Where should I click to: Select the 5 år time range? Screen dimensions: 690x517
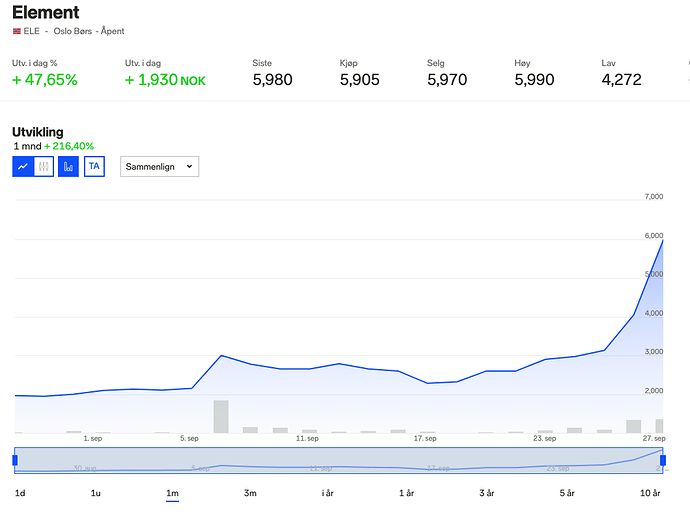coord(567,493)
